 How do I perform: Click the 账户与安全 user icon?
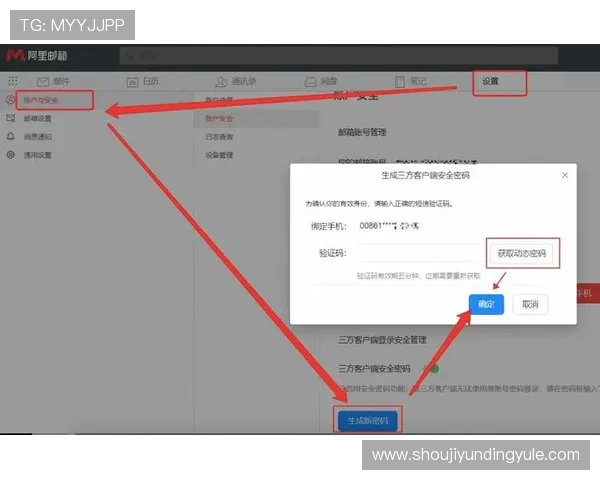coord(10,100)
